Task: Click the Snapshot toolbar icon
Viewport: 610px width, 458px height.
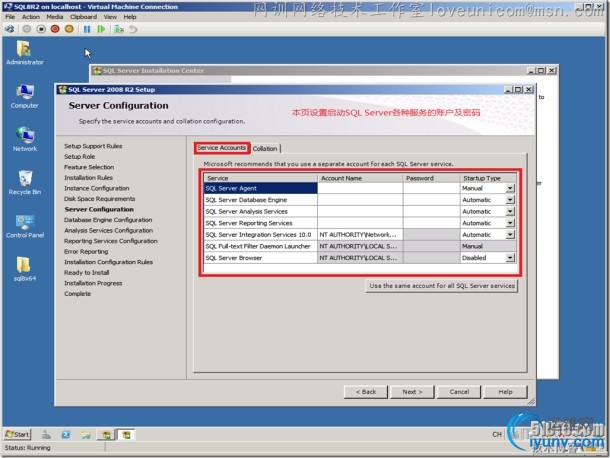Action: coord(119,29)
